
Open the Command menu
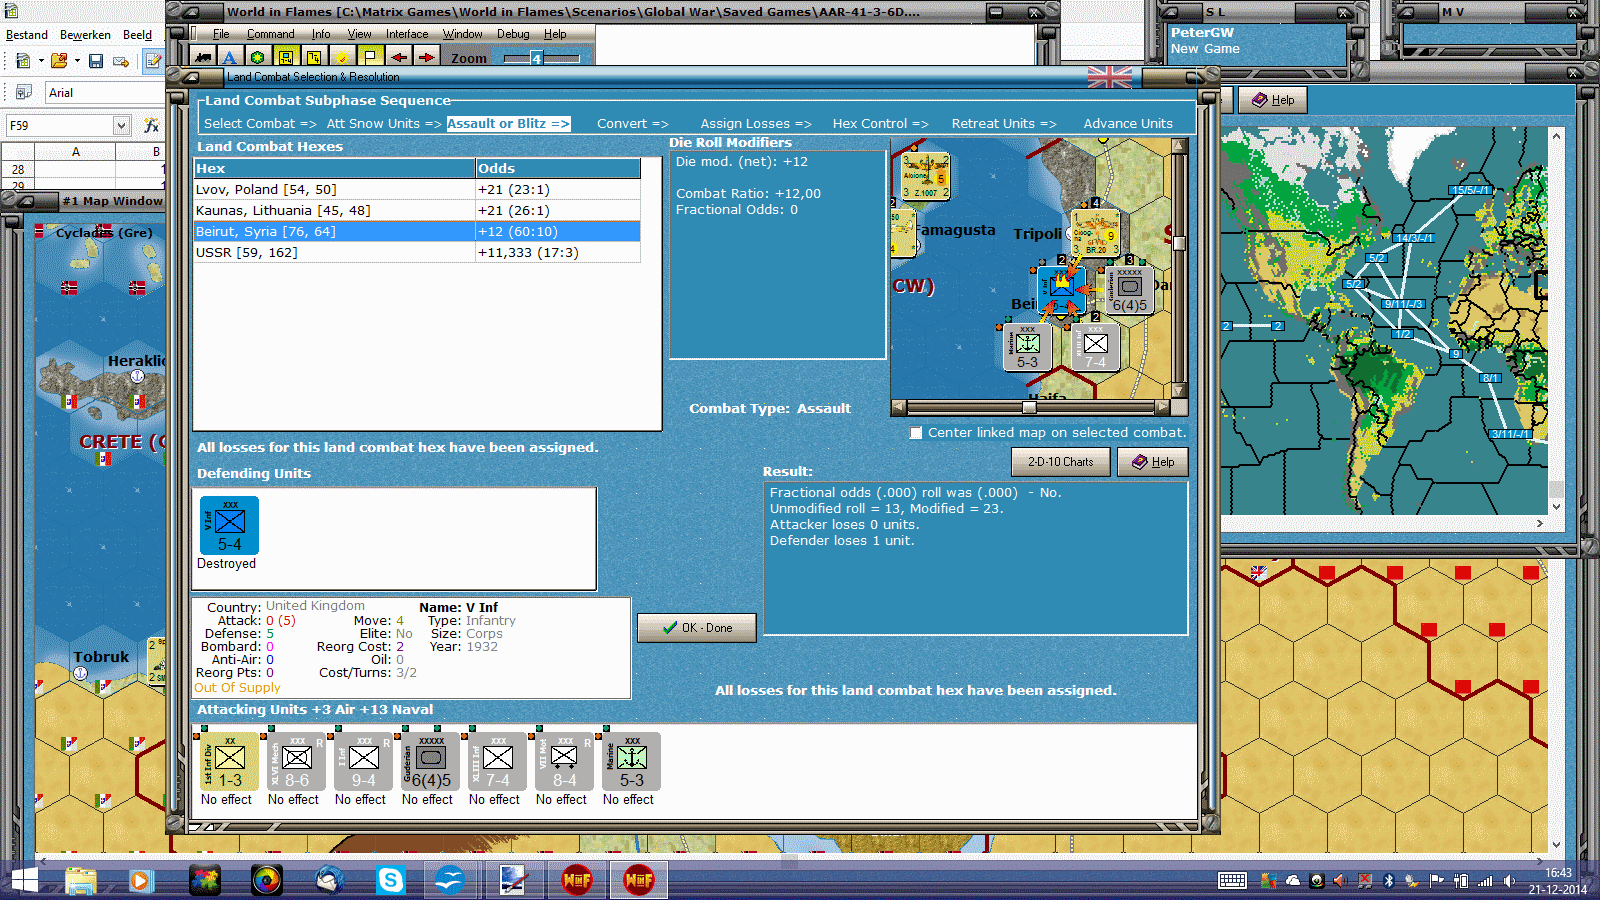[x=270, y=34]
